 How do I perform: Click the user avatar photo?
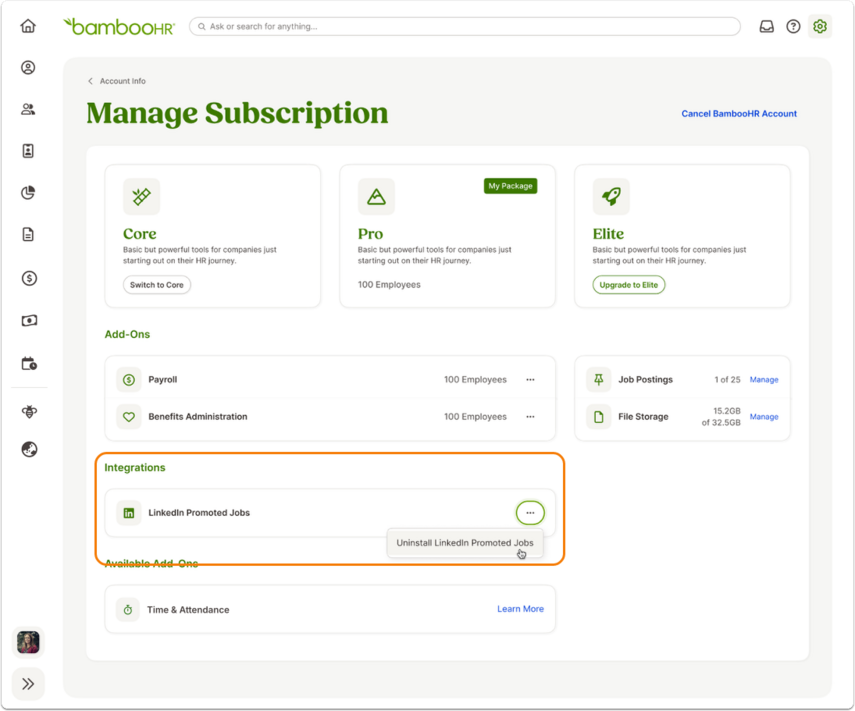coord(28,642)
